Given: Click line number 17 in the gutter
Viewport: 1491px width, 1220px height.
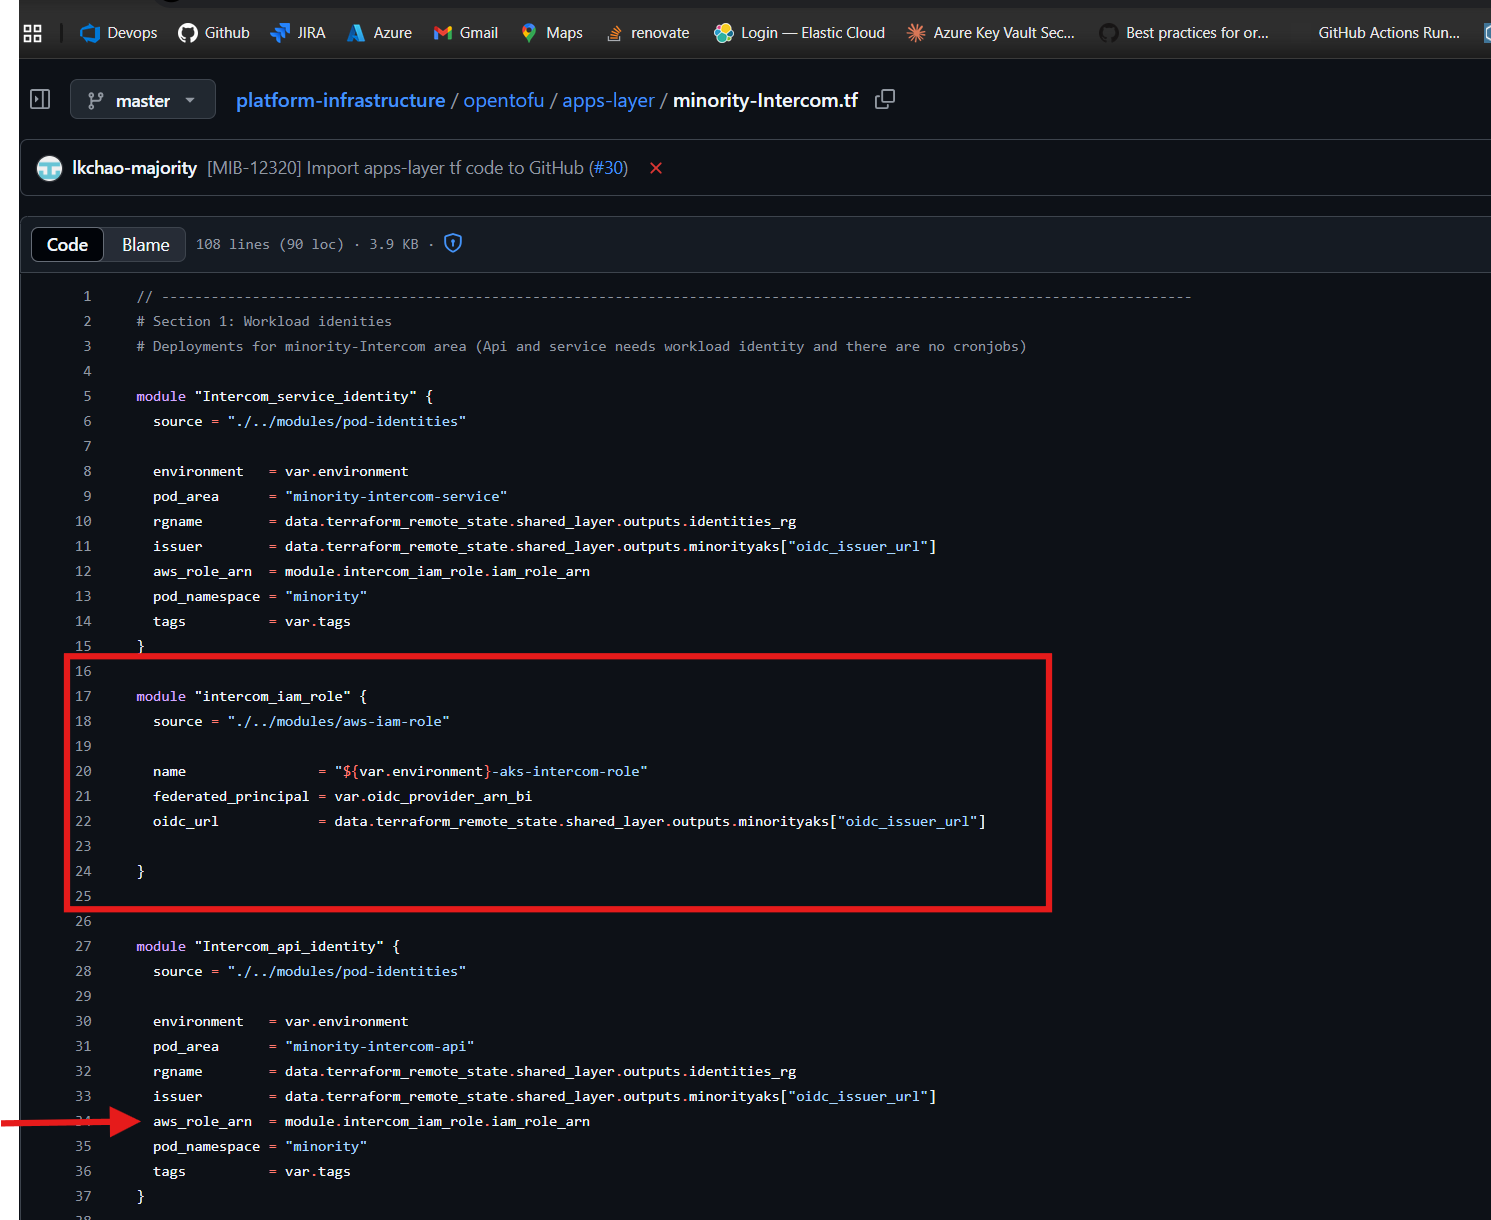Looking at the screenshot, I should click(83, 696).
